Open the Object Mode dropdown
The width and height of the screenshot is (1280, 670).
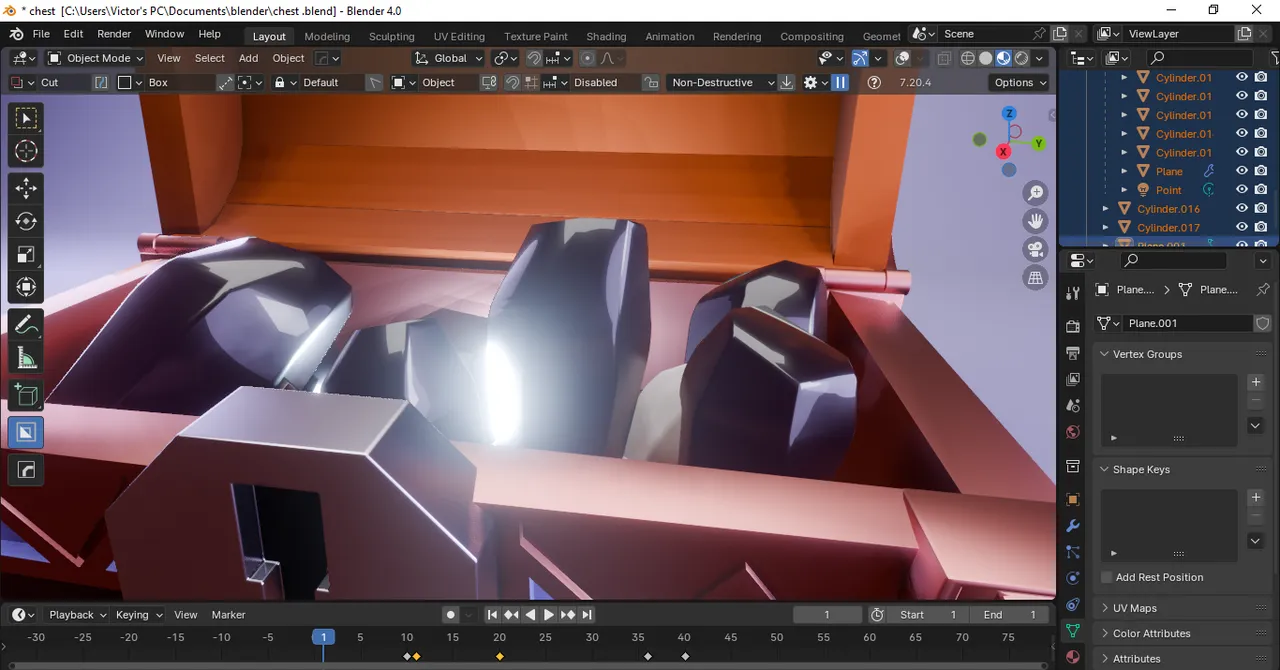click(96, 58)
